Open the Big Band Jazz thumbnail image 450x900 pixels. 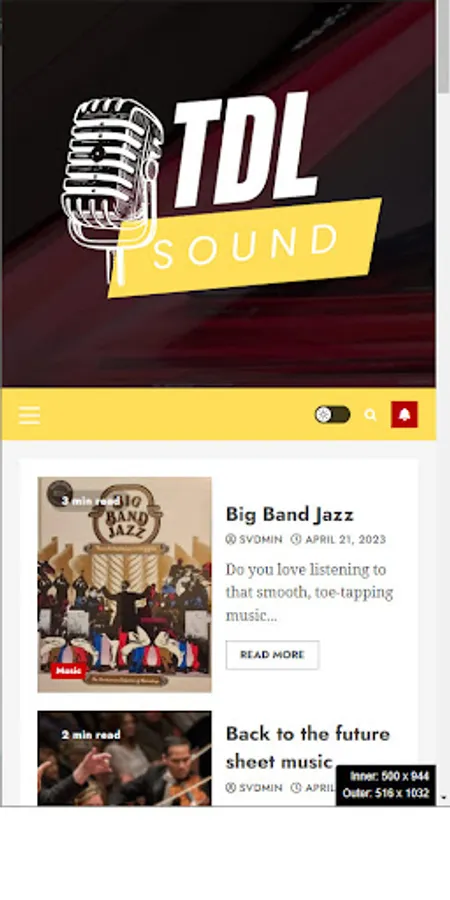(125, 584)
